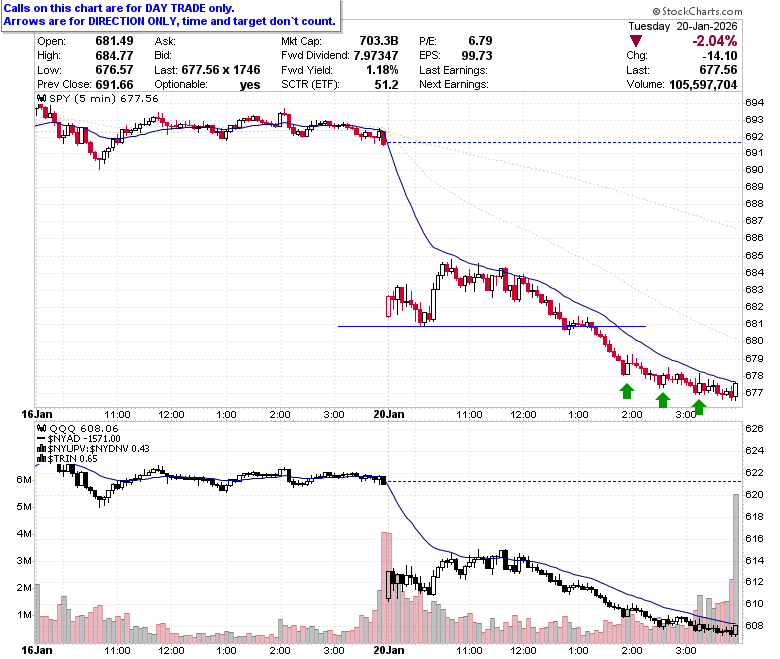
Task: Click the 20Jan date label under SPY chart
Action: pos(388,414)
